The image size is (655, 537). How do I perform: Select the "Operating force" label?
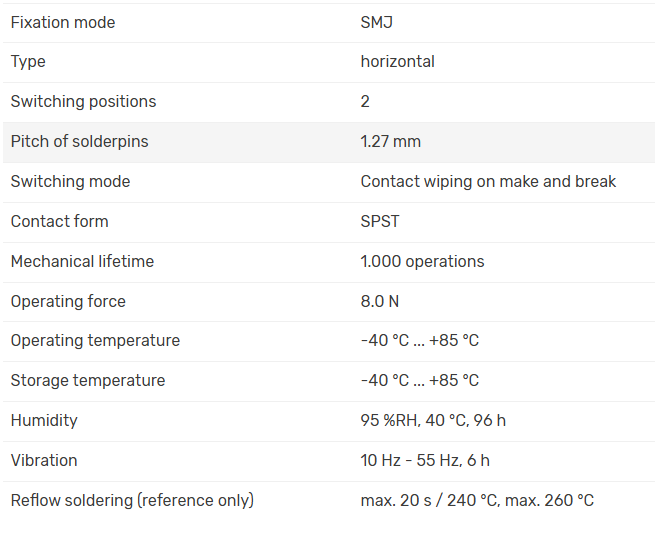[x=68, y=301]
